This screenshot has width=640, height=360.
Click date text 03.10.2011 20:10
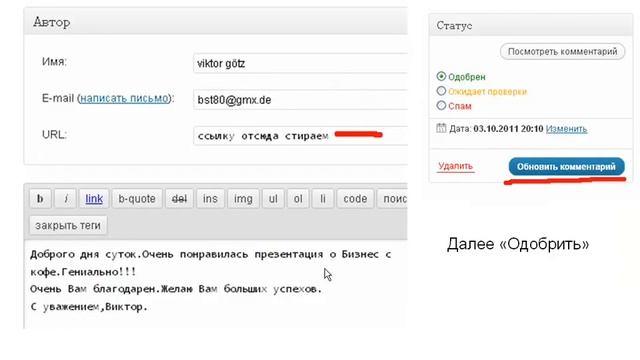pos(508,129)
